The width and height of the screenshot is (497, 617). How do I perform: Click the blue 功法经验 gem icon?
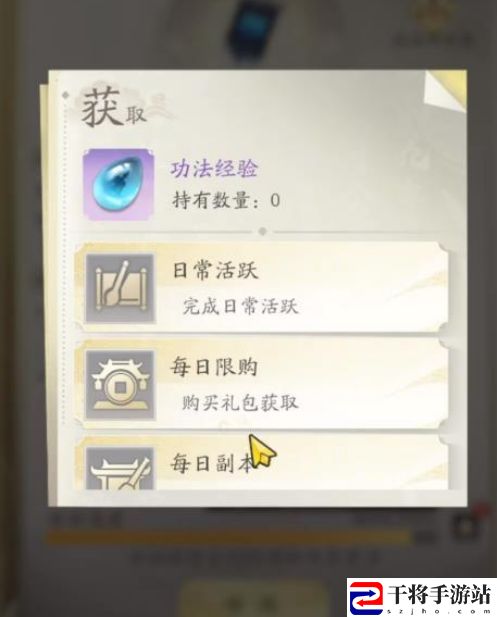[118, 184]
